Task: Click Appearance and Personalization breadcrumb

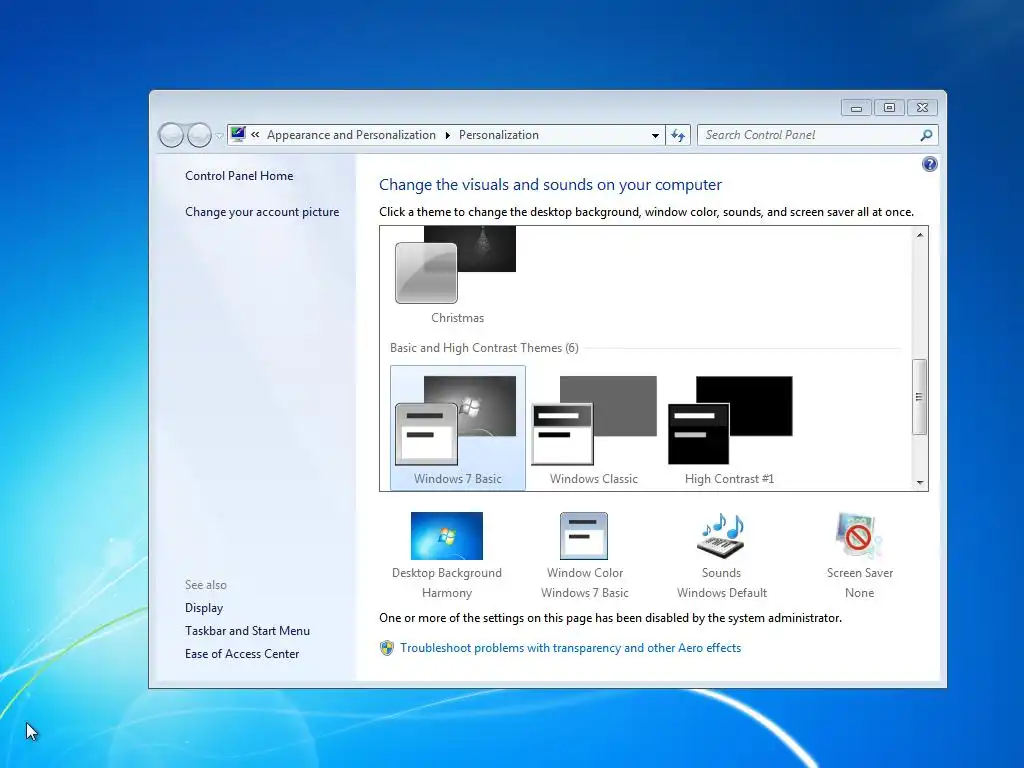Action: pyautogui.click(x=351, y=135)
